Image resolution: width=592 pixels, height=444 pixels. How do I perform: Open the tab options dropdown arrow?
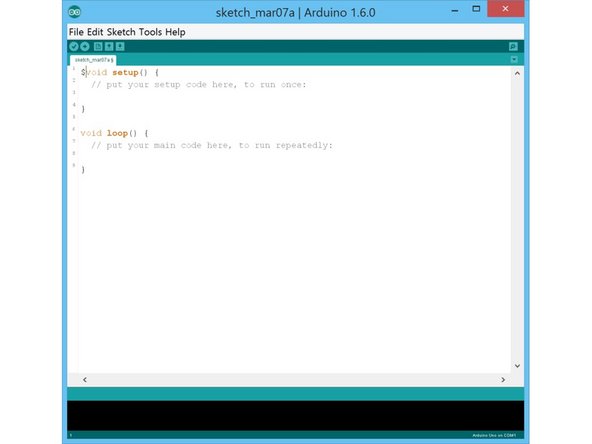(x=514, y=59)
